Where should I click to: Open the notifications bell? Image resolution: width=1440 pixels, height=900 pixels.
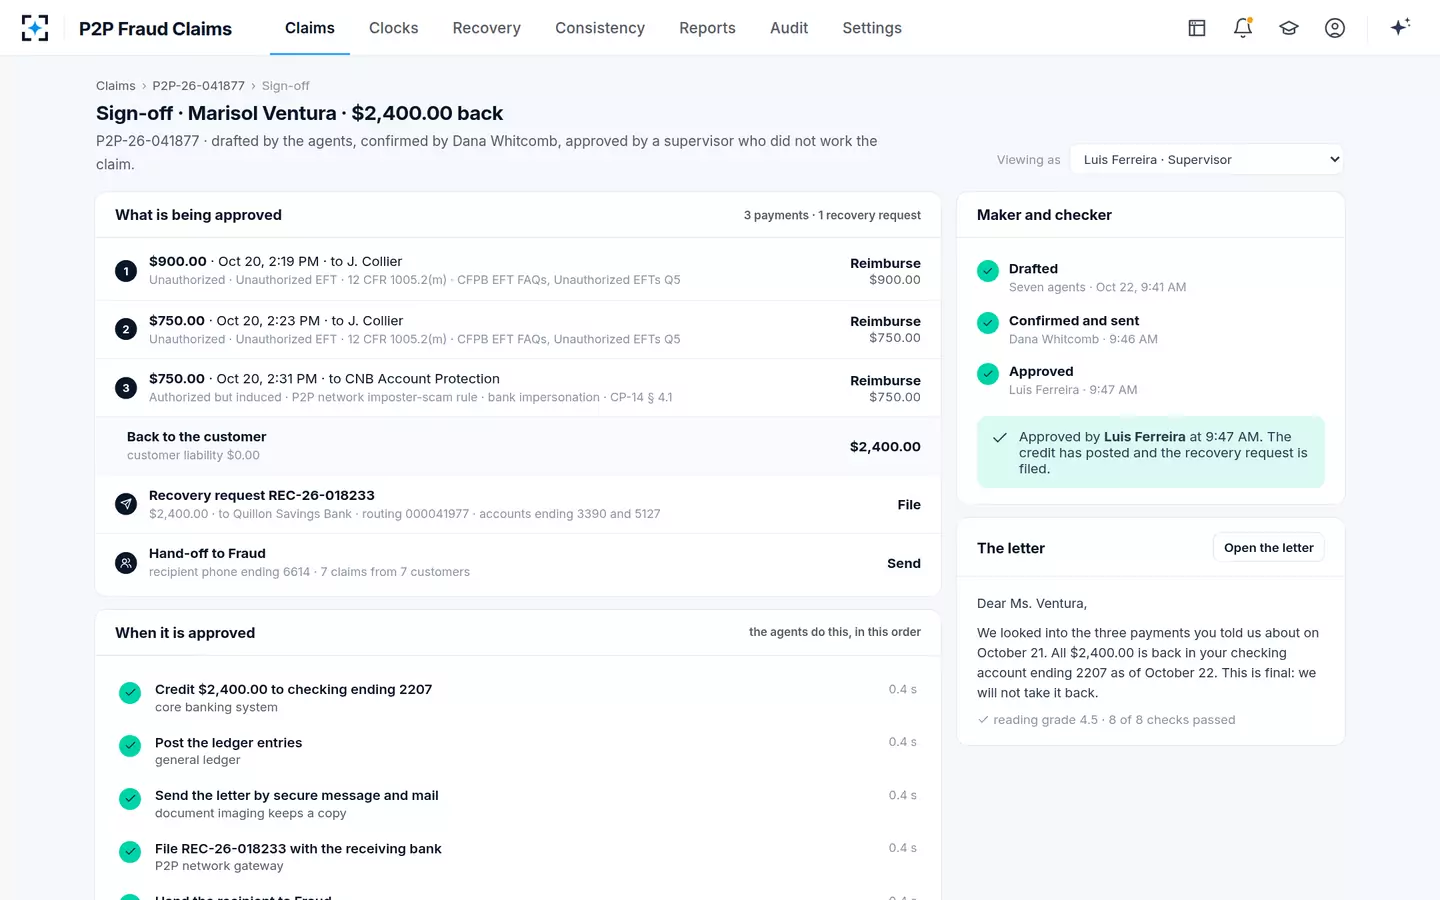point(1243,28)
